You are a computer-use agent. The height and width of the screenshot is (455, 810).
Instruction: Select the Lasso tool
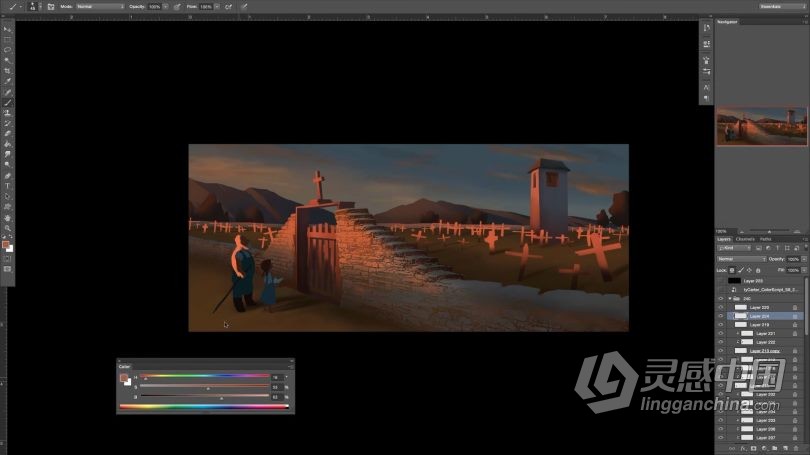7,50
